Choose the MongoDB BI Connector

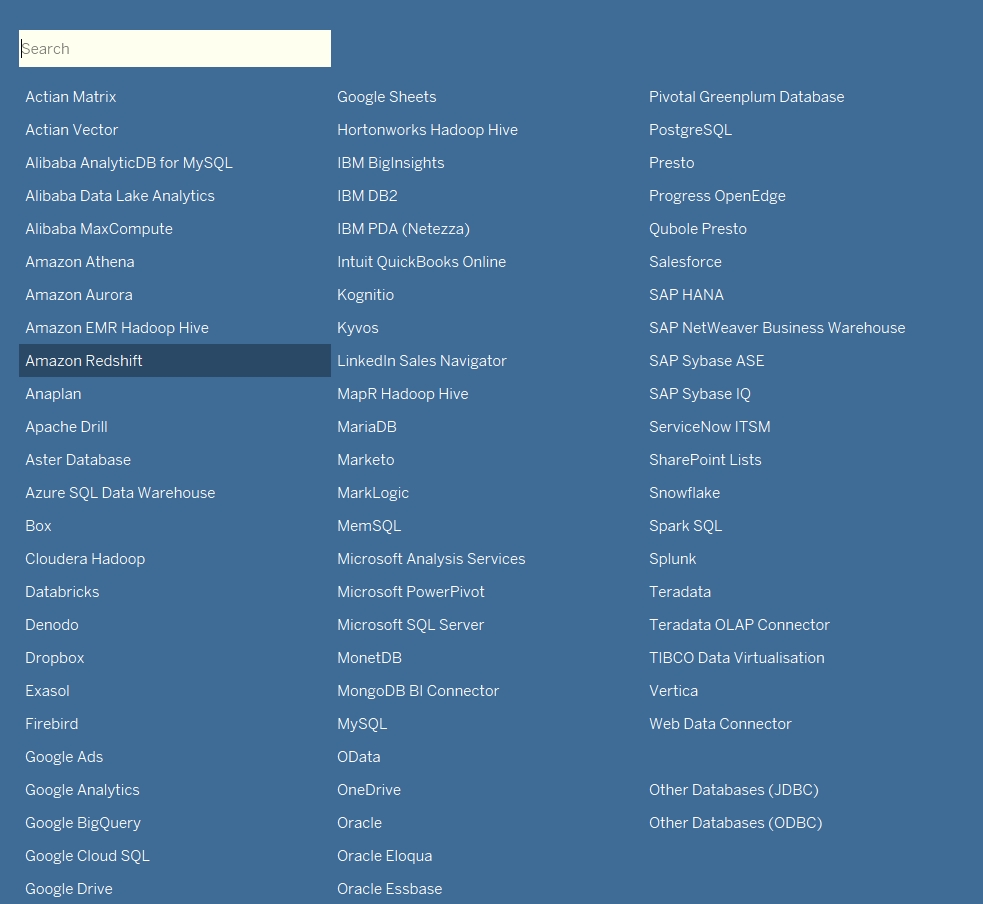[x=418, y=690]
